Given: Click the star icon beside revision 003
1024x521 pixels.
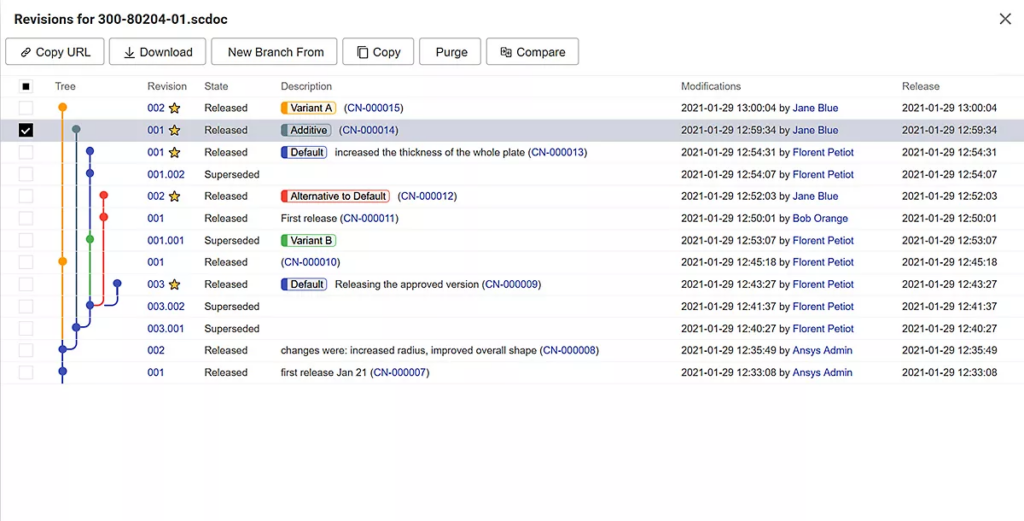Looking at the screenshot, I should (x=174, y=285).
